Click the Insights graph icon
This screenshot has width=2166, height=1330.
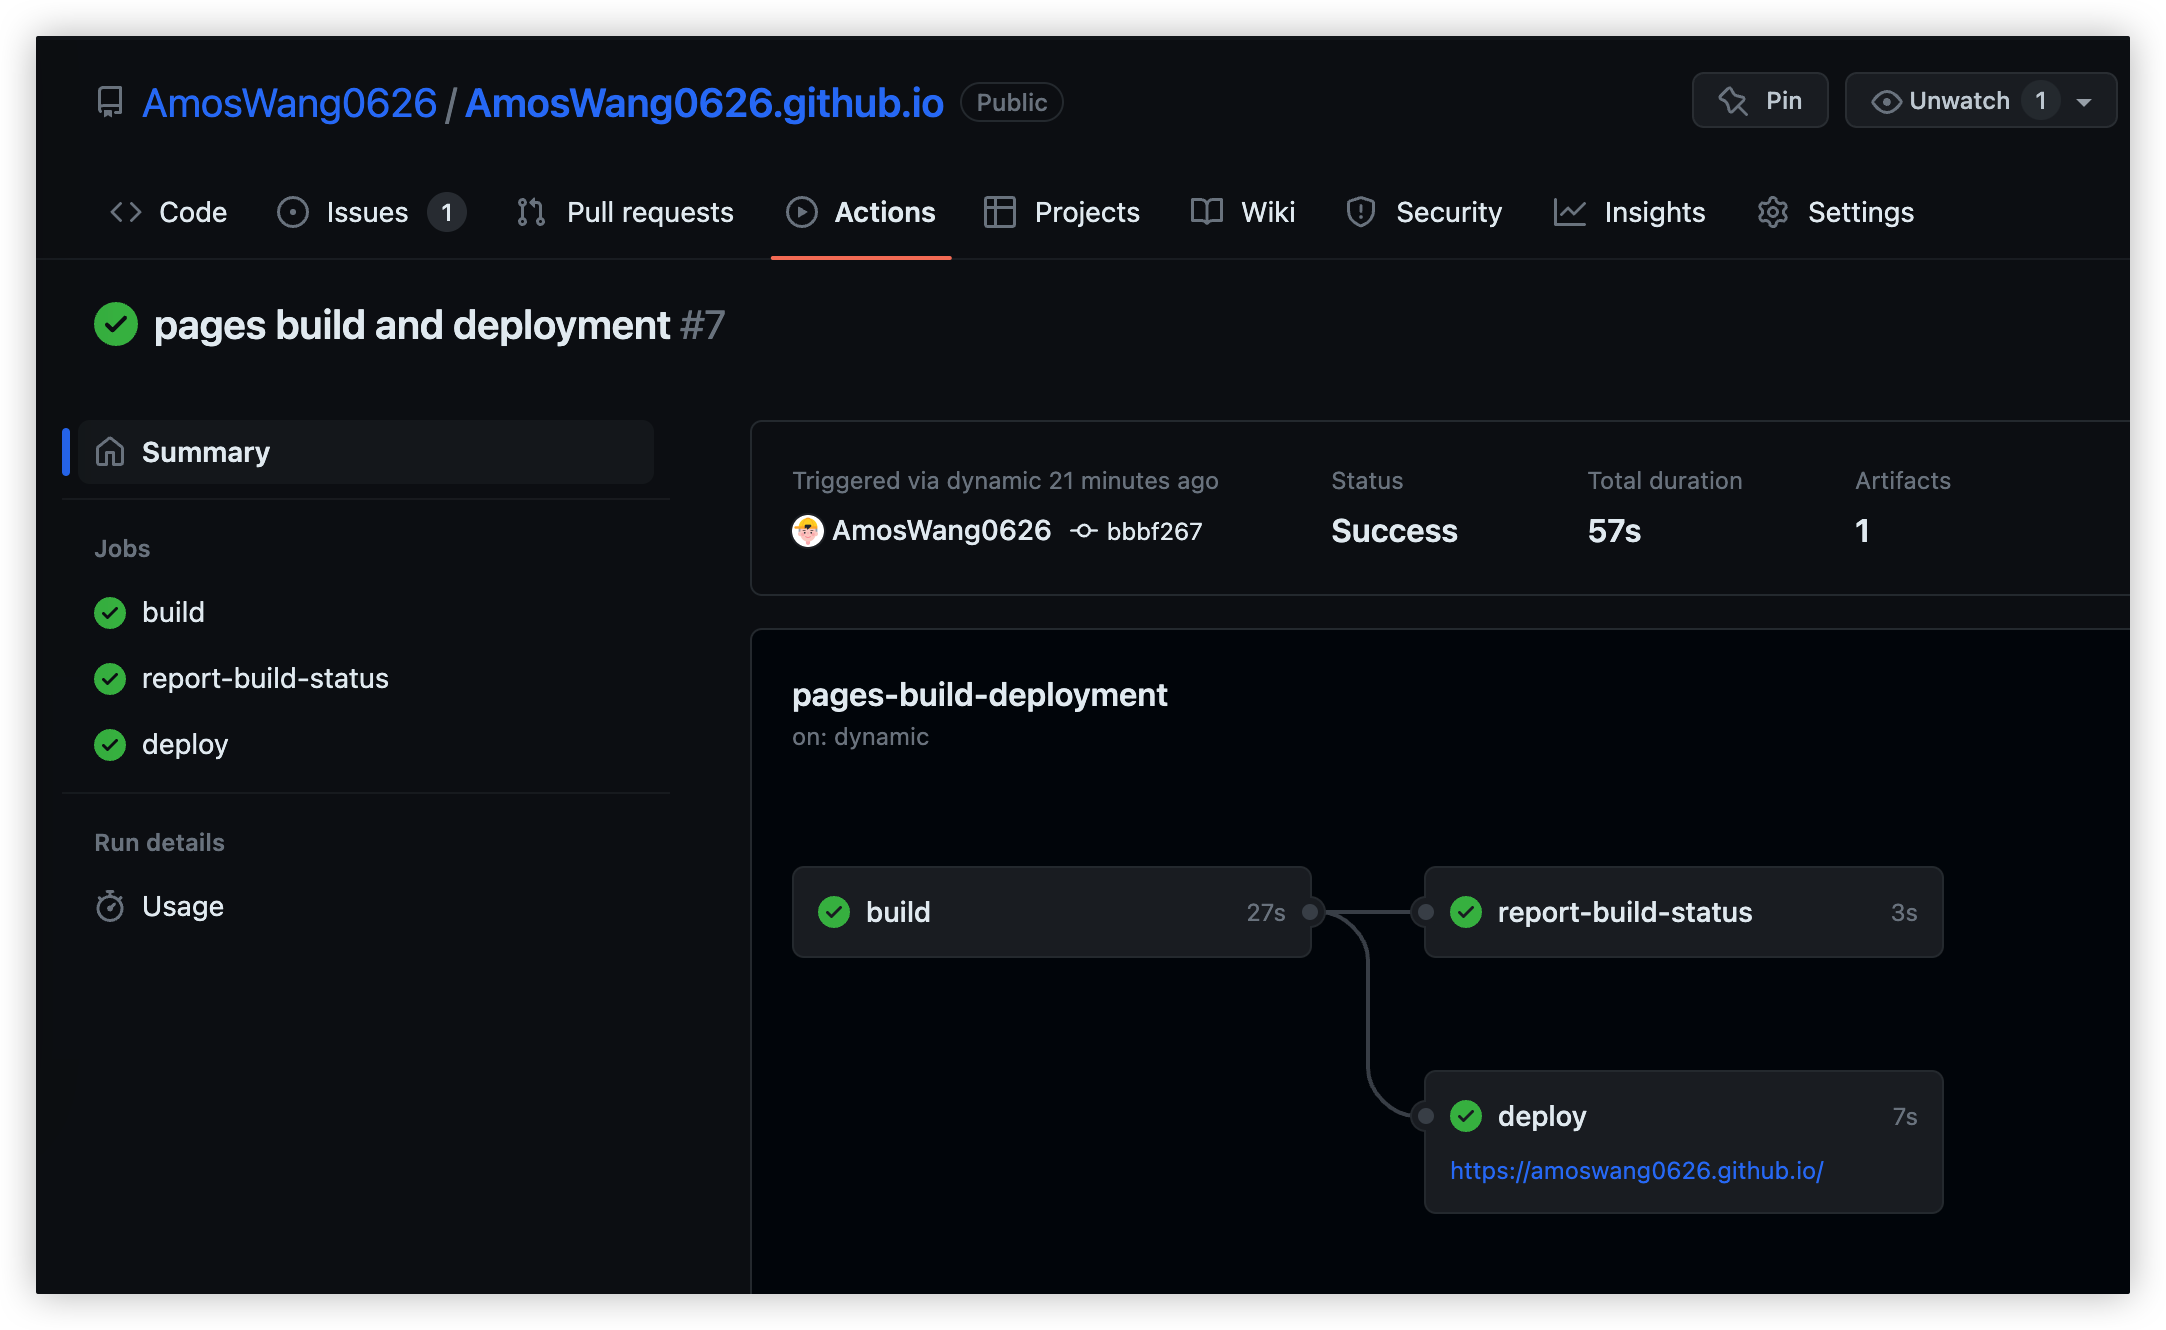[1569, 212]
